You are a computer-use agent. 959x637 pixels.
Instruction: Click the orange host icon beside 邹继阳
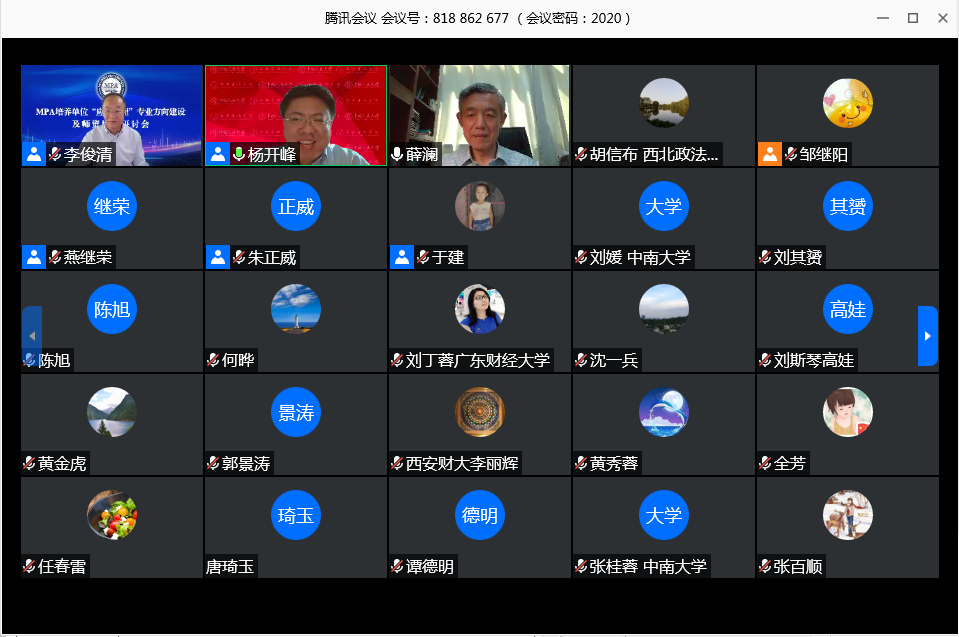pos(769,155)
